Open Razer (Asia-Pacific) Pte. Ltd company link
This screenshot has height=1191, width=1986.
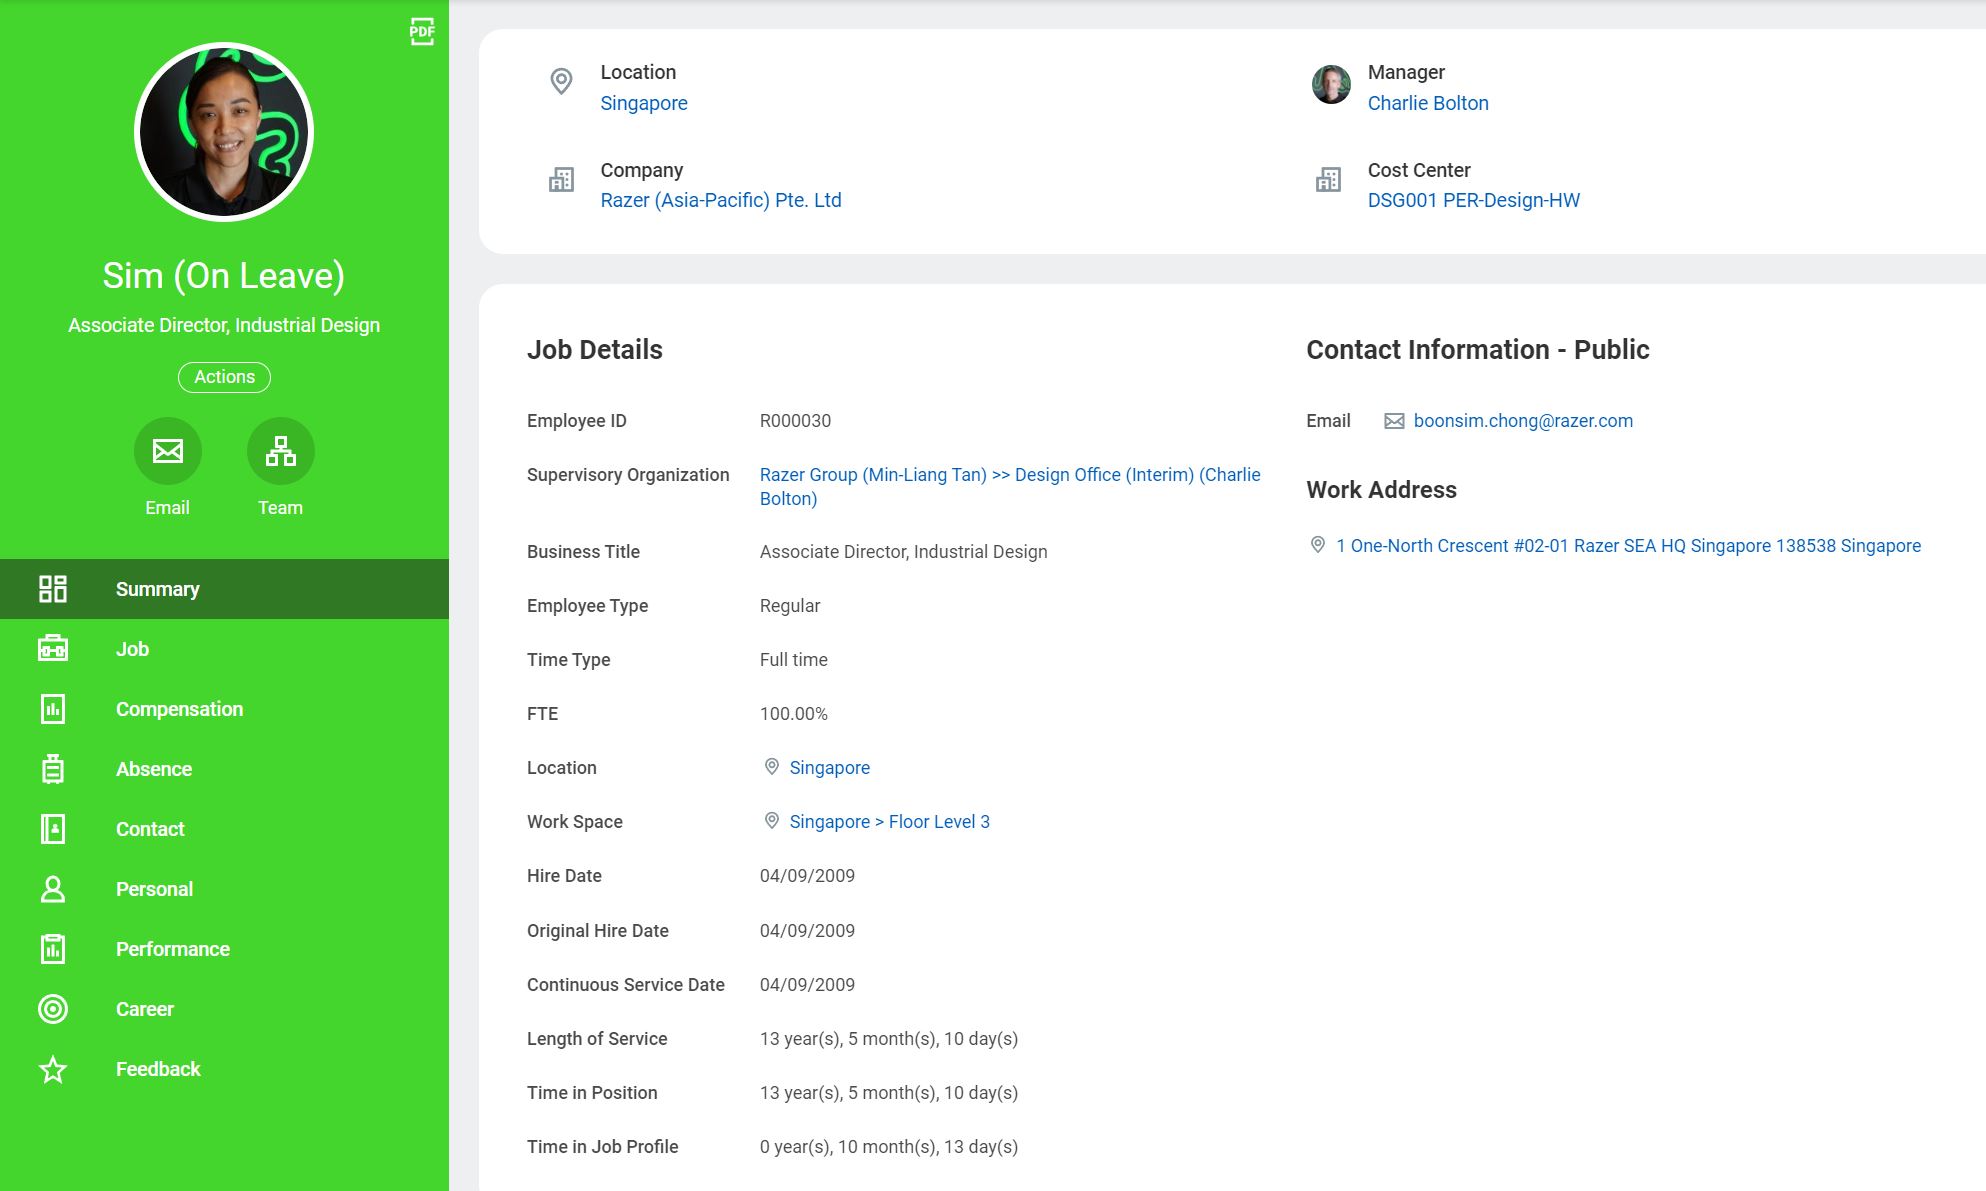[721, 200]
